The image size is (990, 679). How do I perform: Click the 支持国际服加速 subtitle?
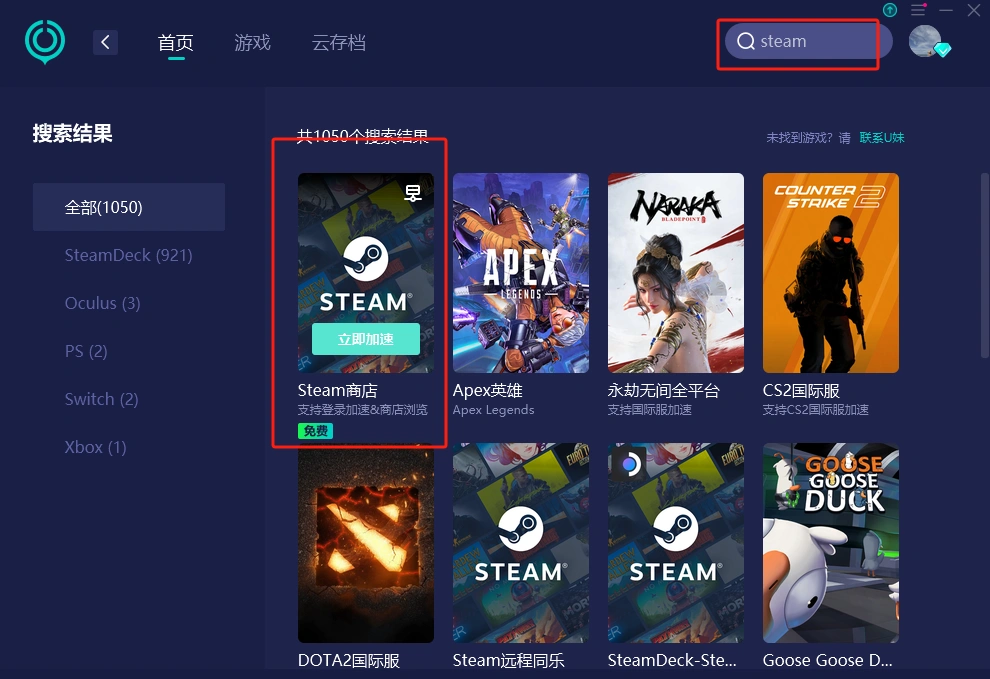(x=649, y=410)
